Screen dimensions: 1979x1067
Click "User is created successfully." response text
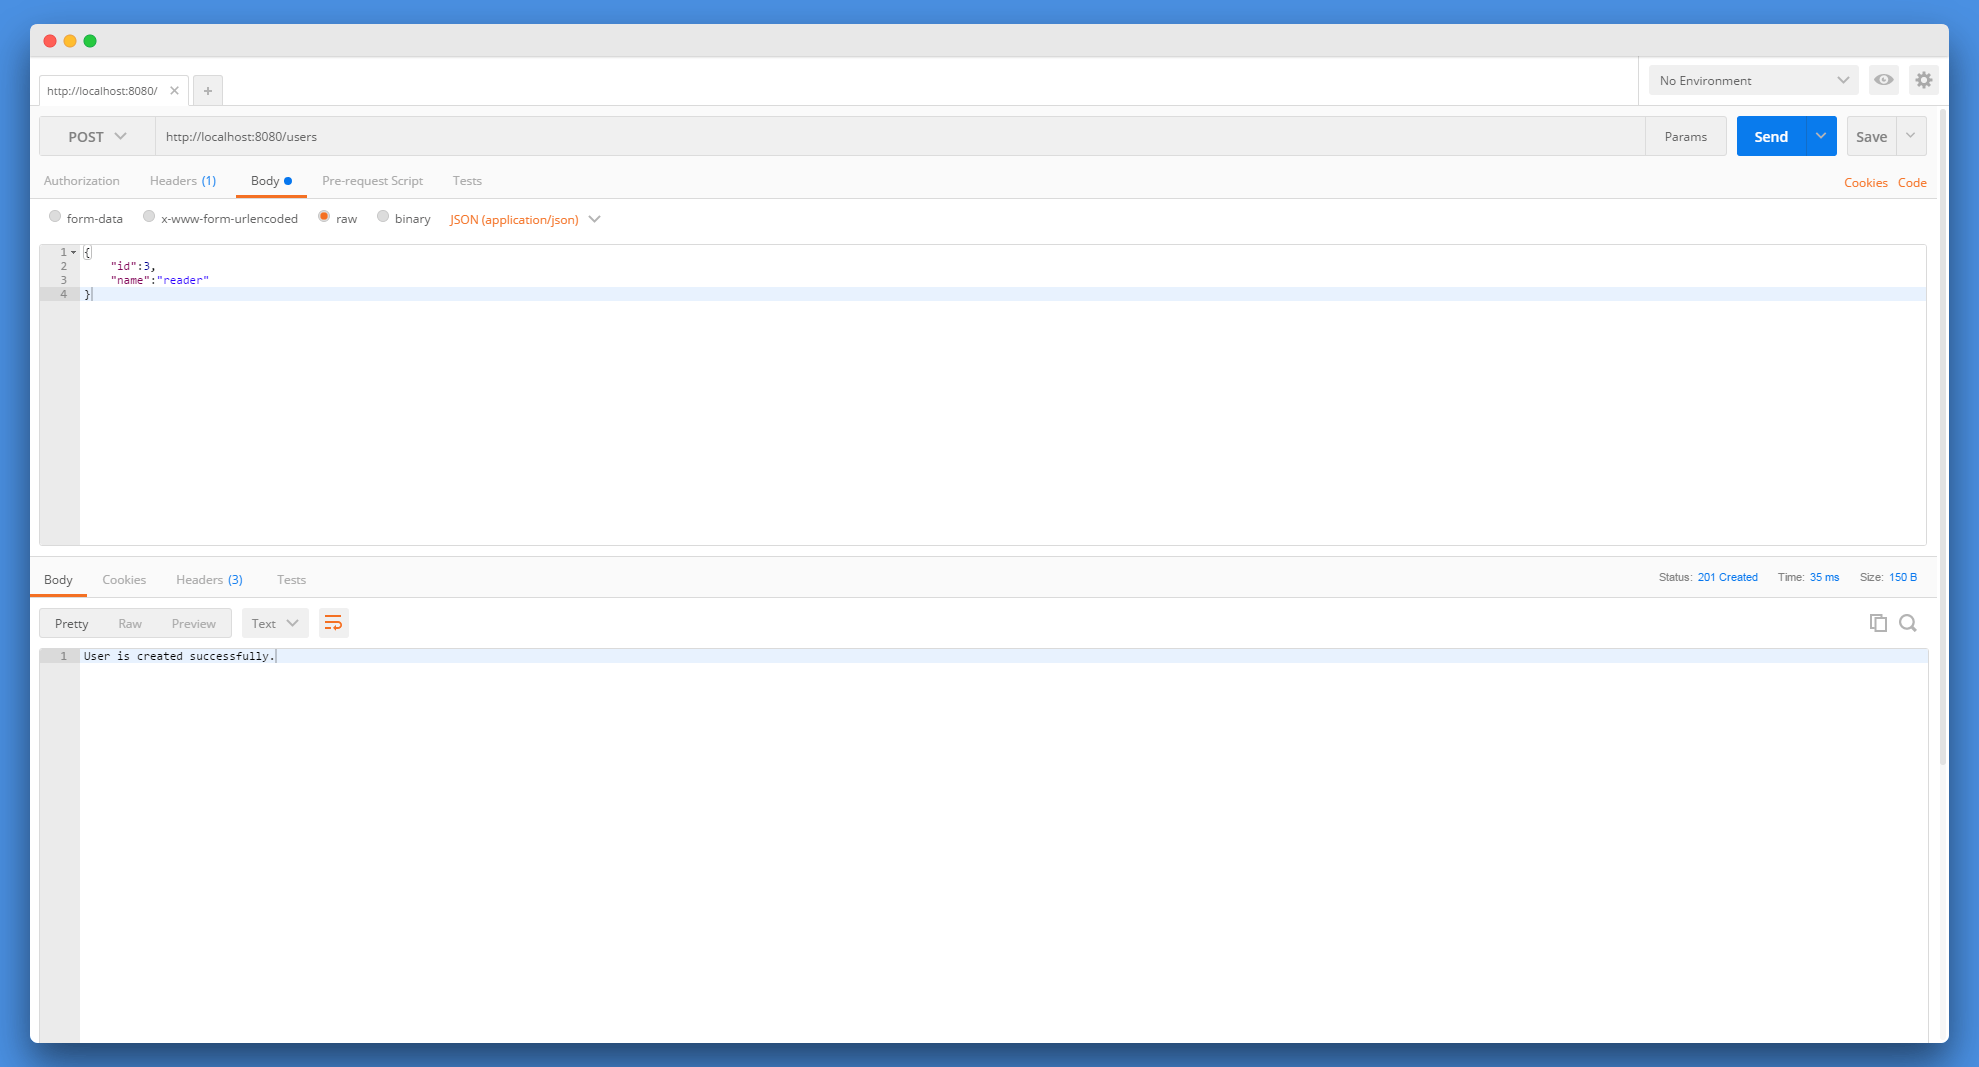pyautogui.click(x=178, y=656)
